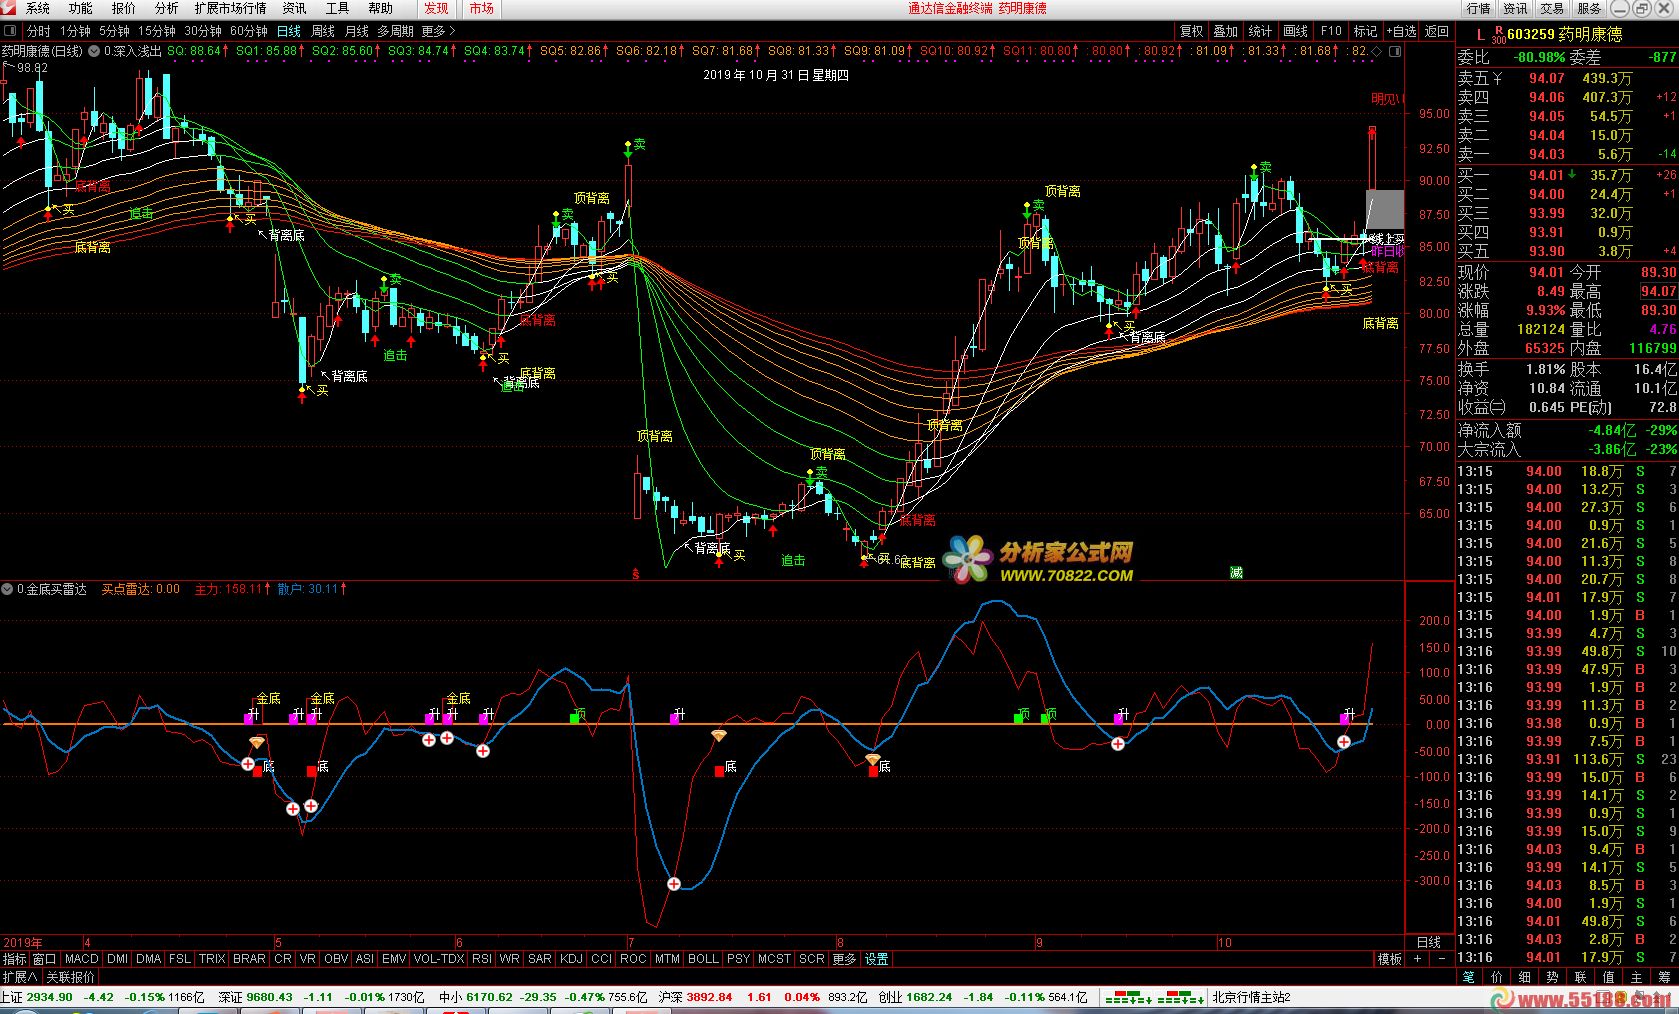Image resolution: width=1679 pixels, height=1014 pixels.
Task: Open the 分析 menu
Action: (166, 8)
